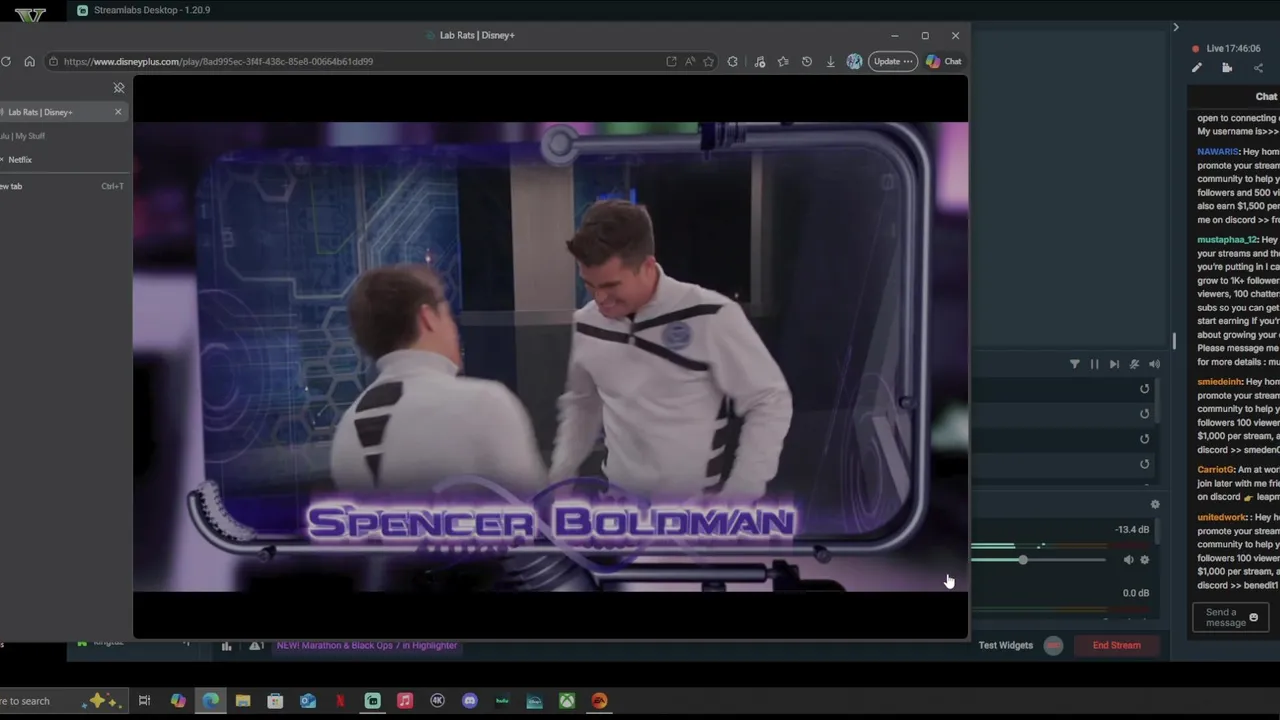Select the Chat tab heading

pyautogui.click(x=1266, y=97)
